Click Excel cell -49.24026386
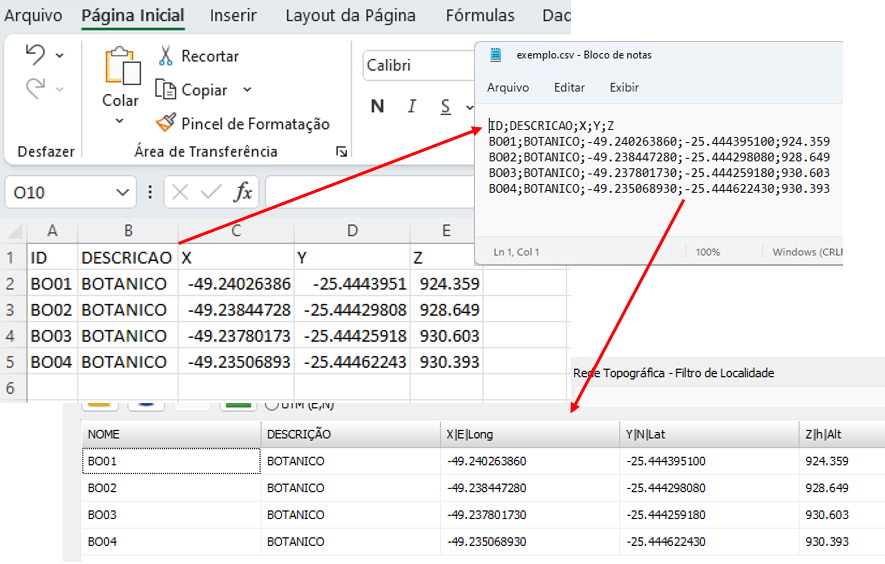This screenshot has height=564, width=885. (x=236, y=283)
